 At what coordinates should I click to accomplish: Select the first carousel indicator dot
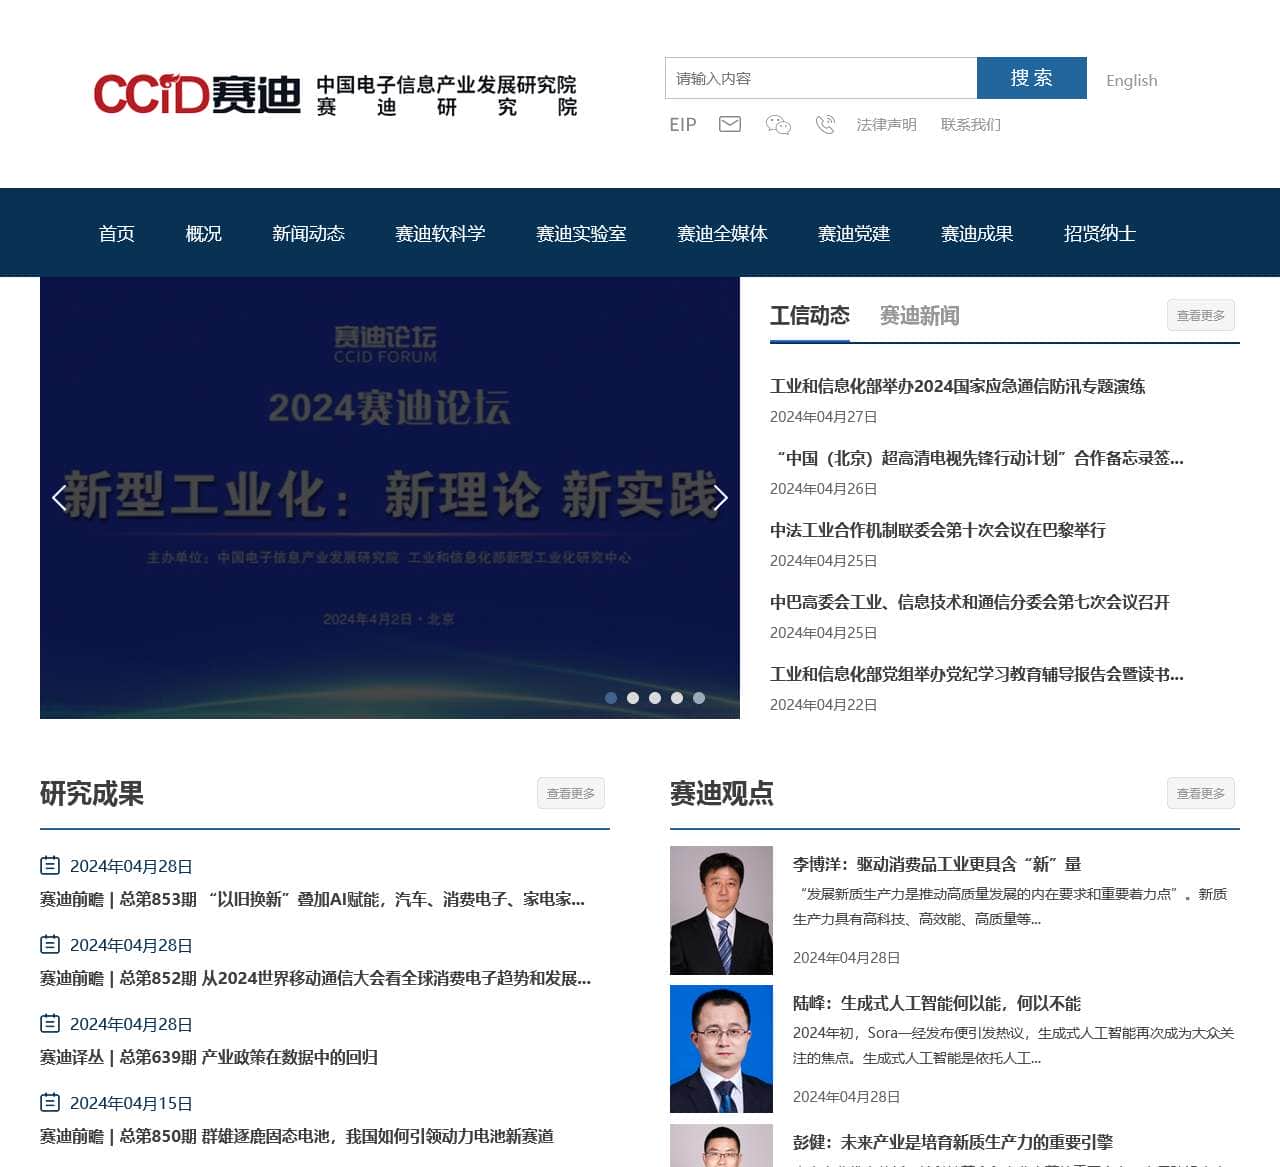610,699
